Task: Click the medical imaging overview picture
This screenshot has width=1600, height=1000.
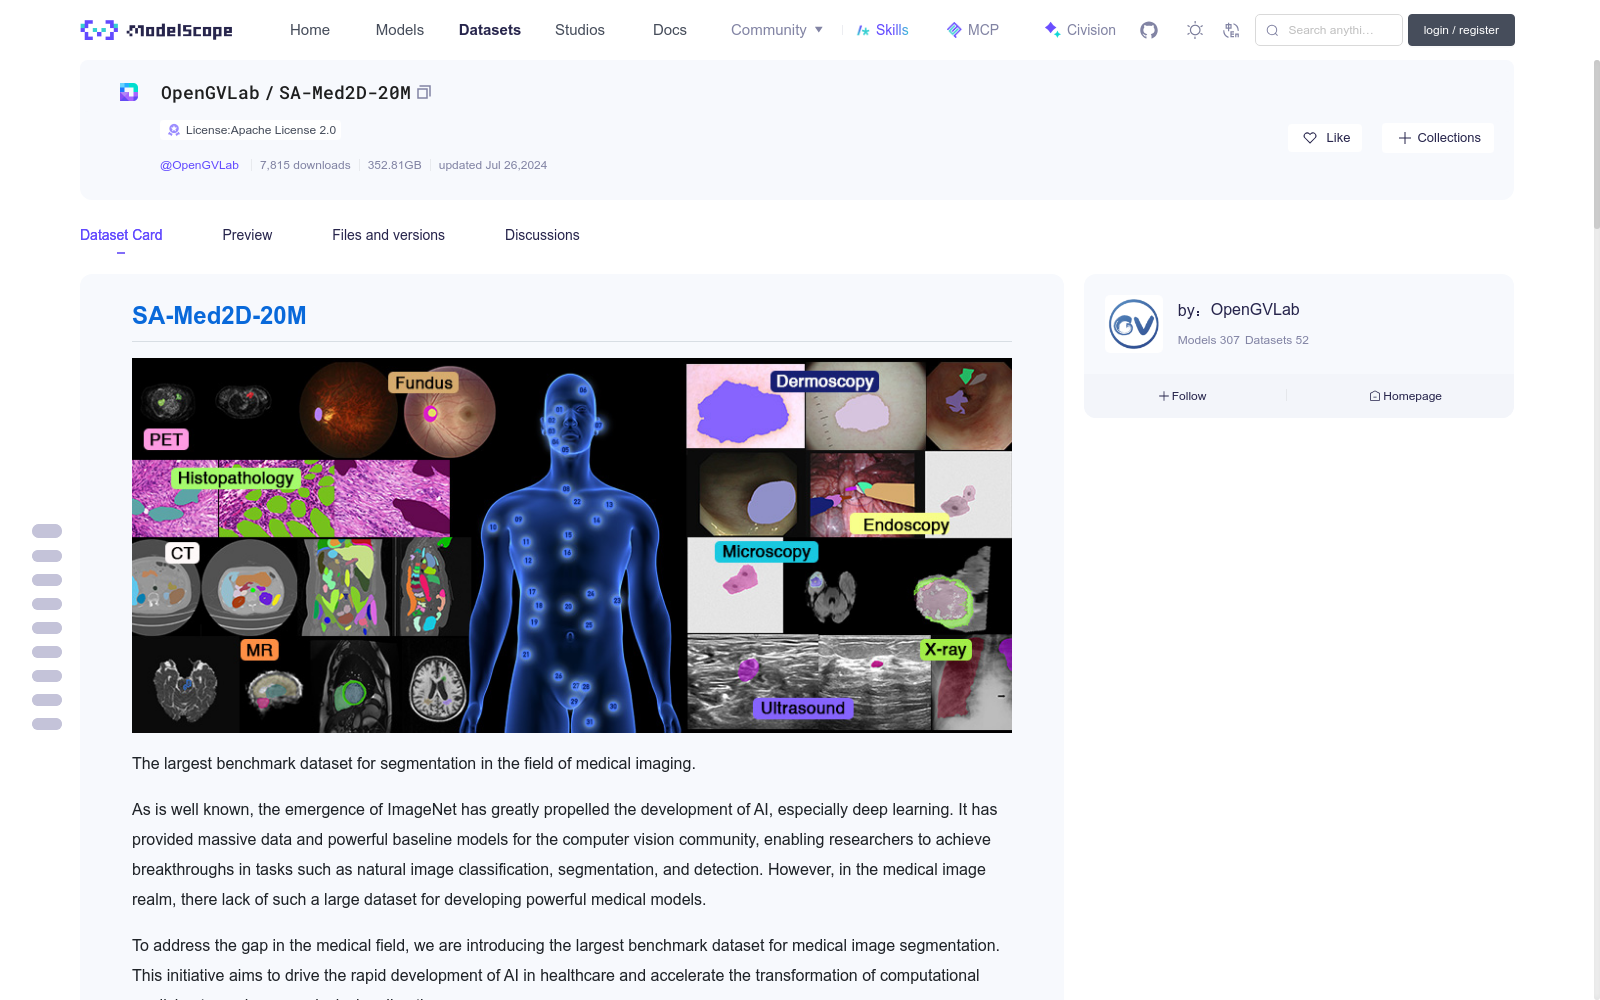Action: click(x=572, y=545)
